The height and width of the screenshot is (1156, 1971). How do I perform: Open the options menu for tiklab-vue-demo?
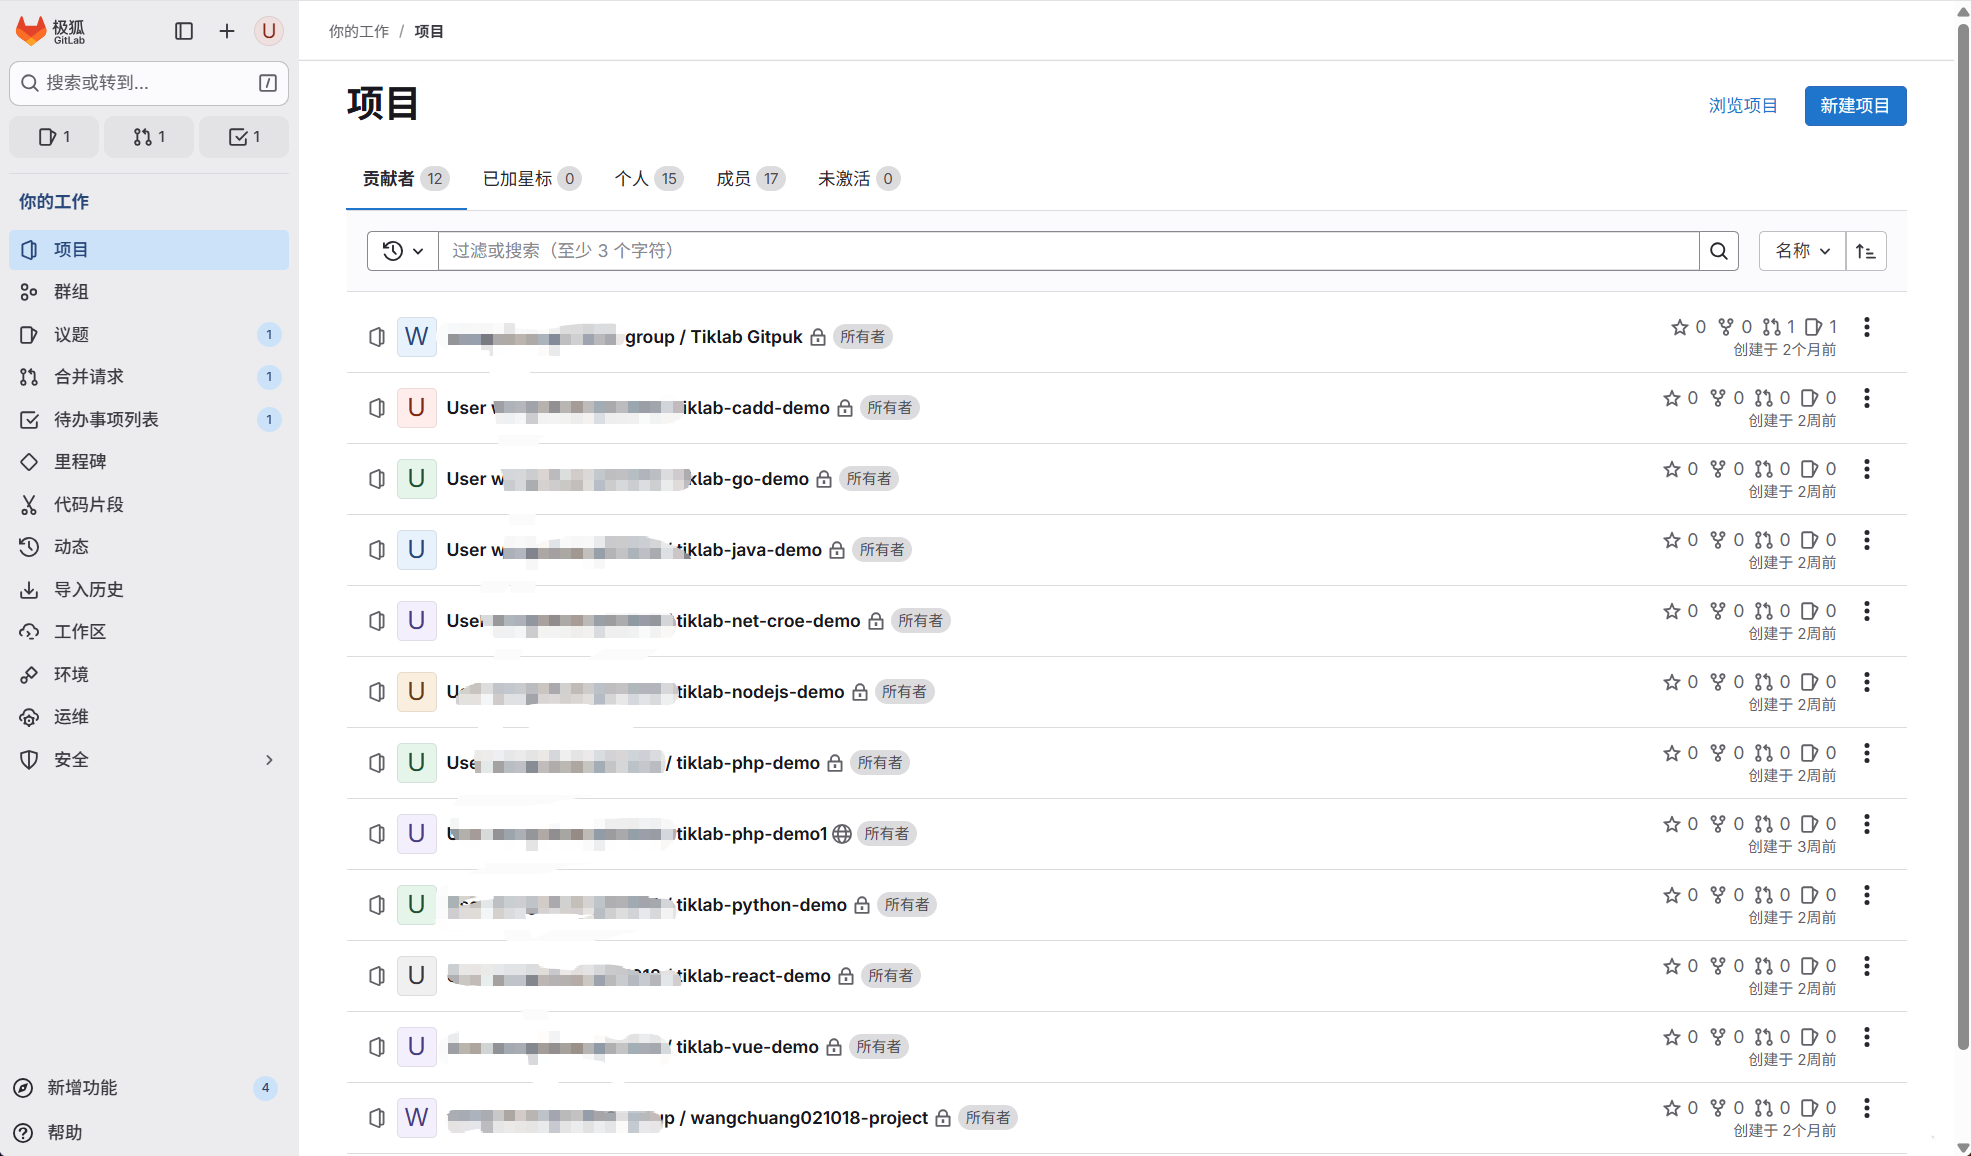pyautogui.click(x=1867, y=1037)
